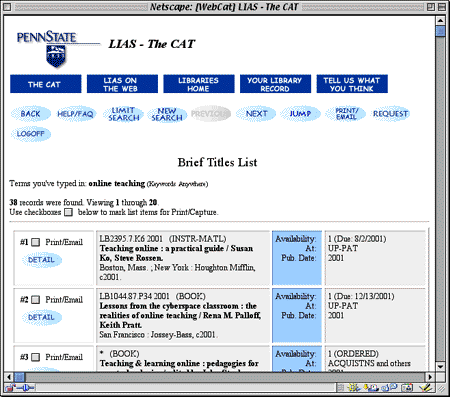Click the connection status icon in status bar
Image resolution: width=450 pixels, height=397 pixels.
click(25, 388)
